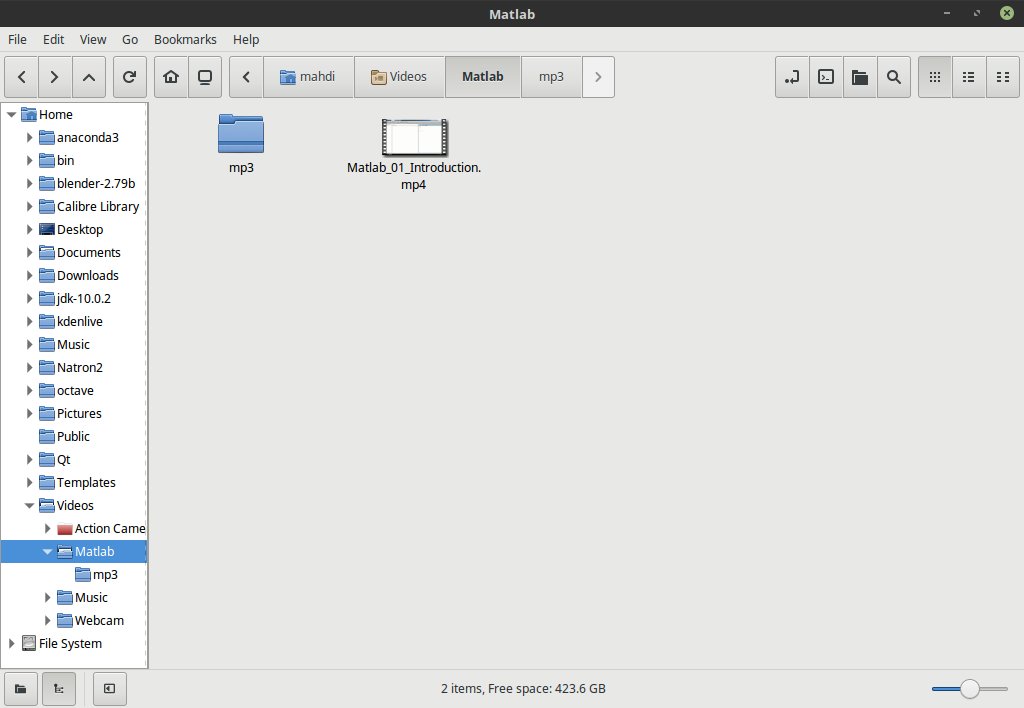Image resolution: width=1024 pixels, height=708 pixels.
Task: Open the View menu
Action: click(93, 39)
